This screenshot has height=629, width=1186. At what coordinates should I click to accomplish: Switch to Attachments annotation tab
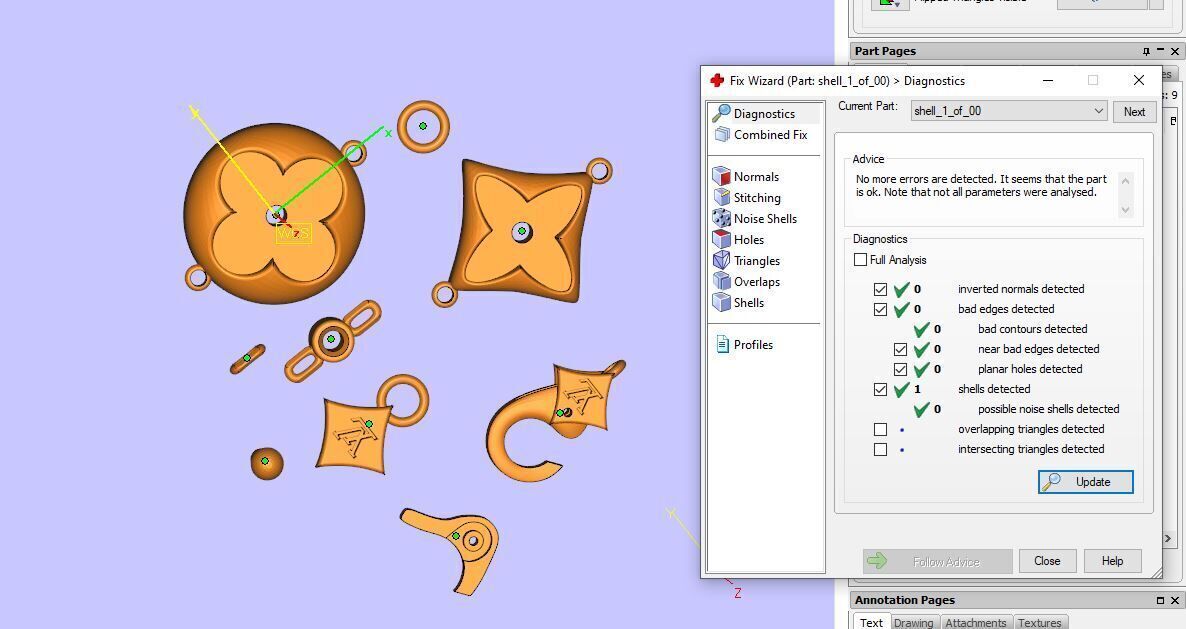[x=975, y=622]
